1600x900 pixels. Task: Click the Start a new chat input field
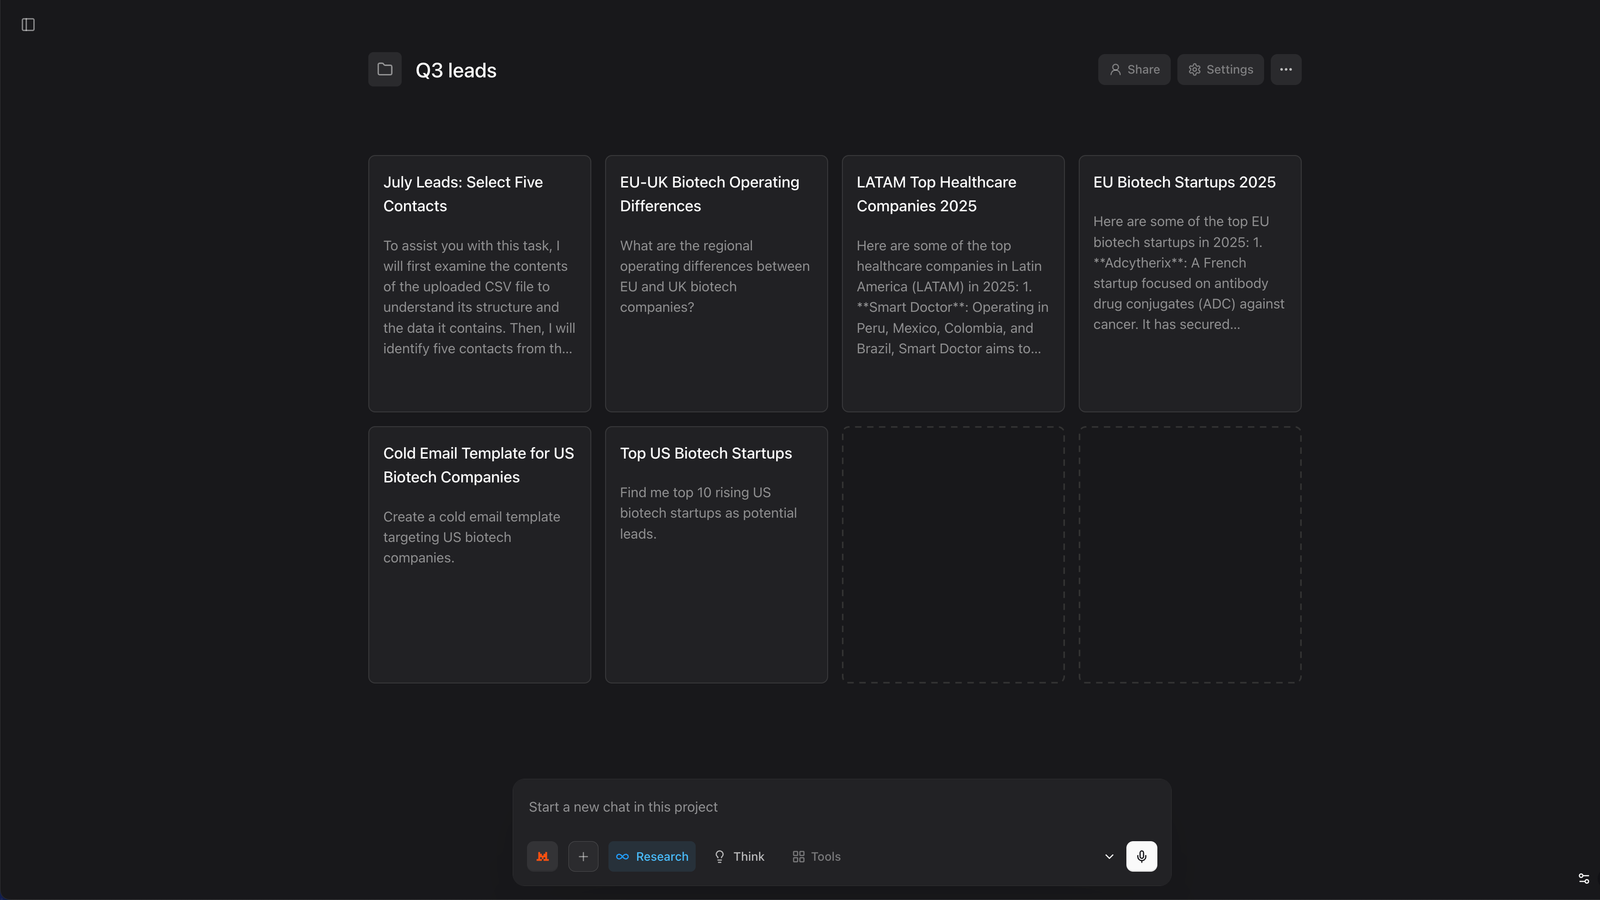[840, 806]
